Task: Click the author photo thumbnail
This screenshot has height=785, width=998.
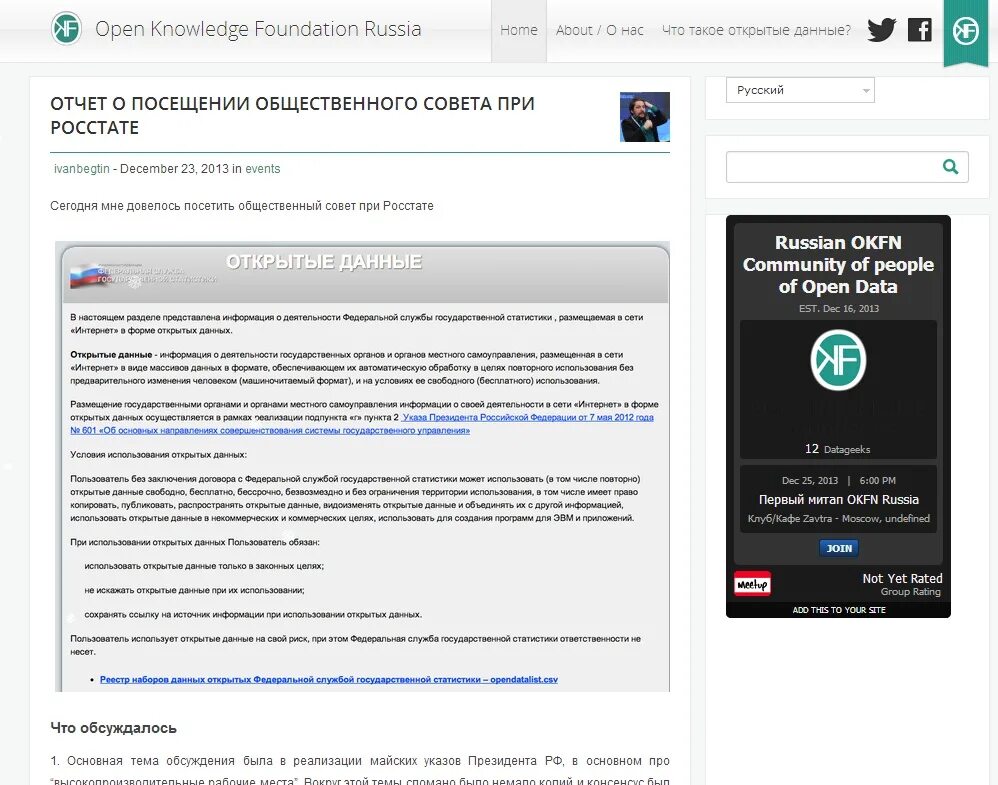Action: [x=645, y=117]
